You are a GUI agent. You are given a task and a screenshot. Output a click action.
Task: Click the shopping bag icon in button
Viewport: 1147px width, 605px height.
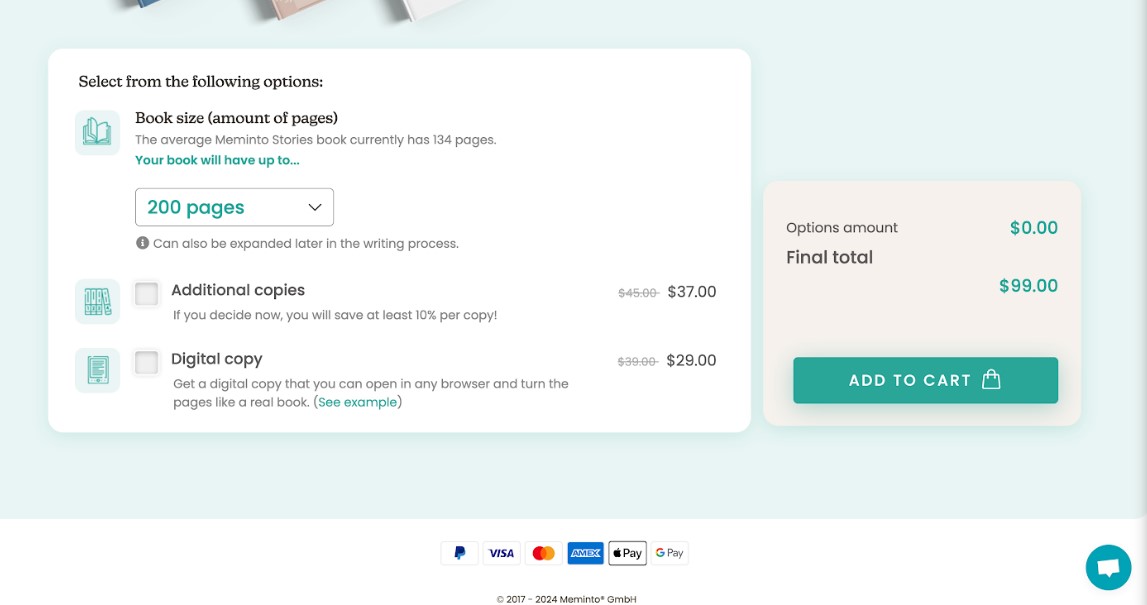tap(991, 380)
